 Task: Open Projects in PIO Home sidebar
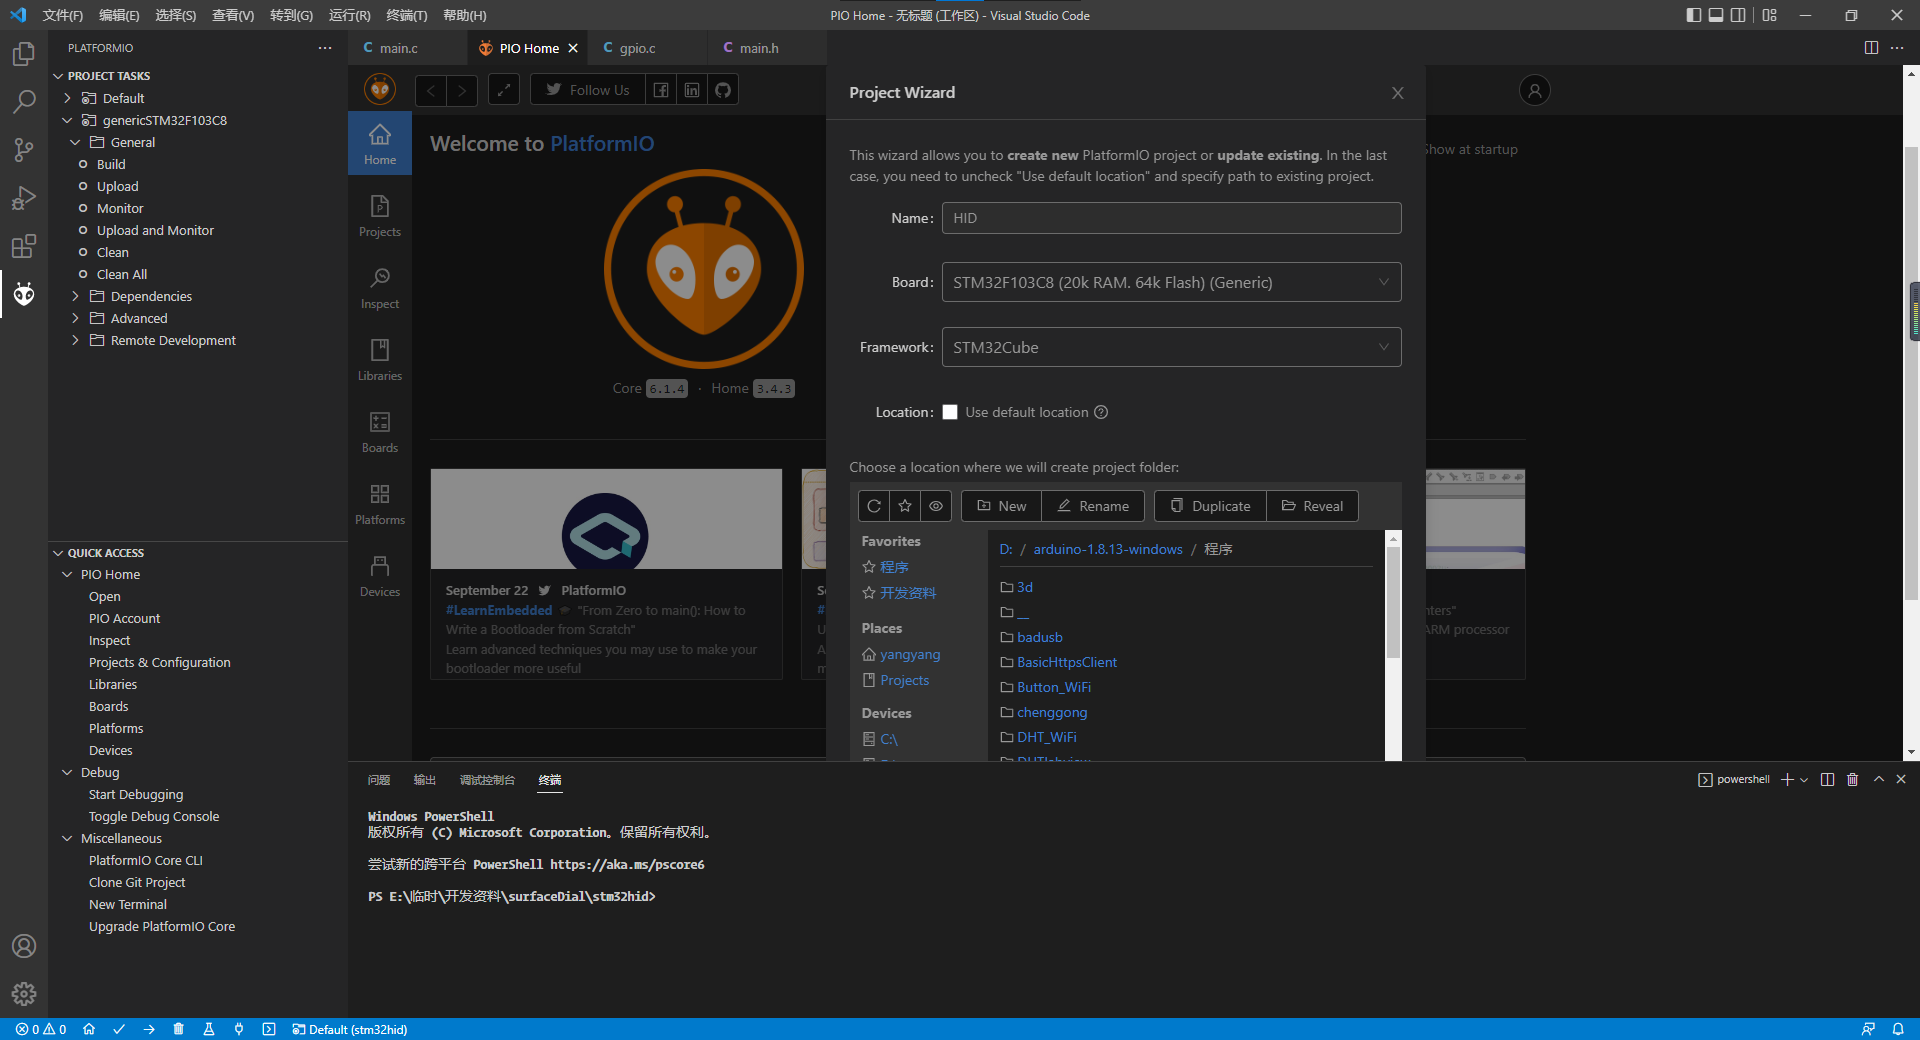click(380, 216)
